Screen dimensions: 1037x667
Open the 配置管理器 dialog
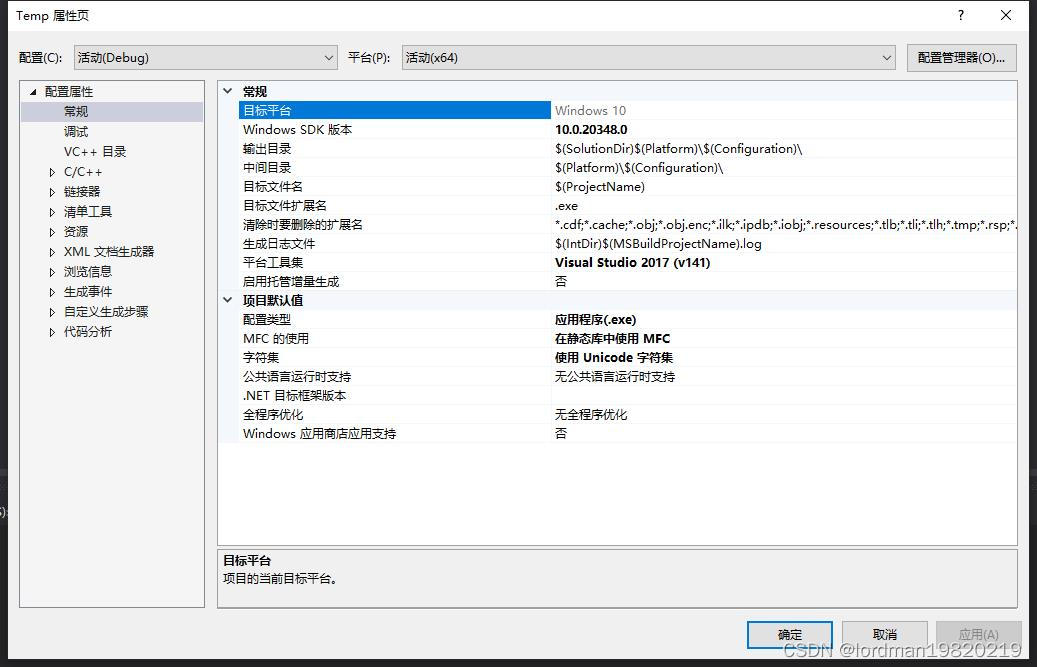pos(961,57)
